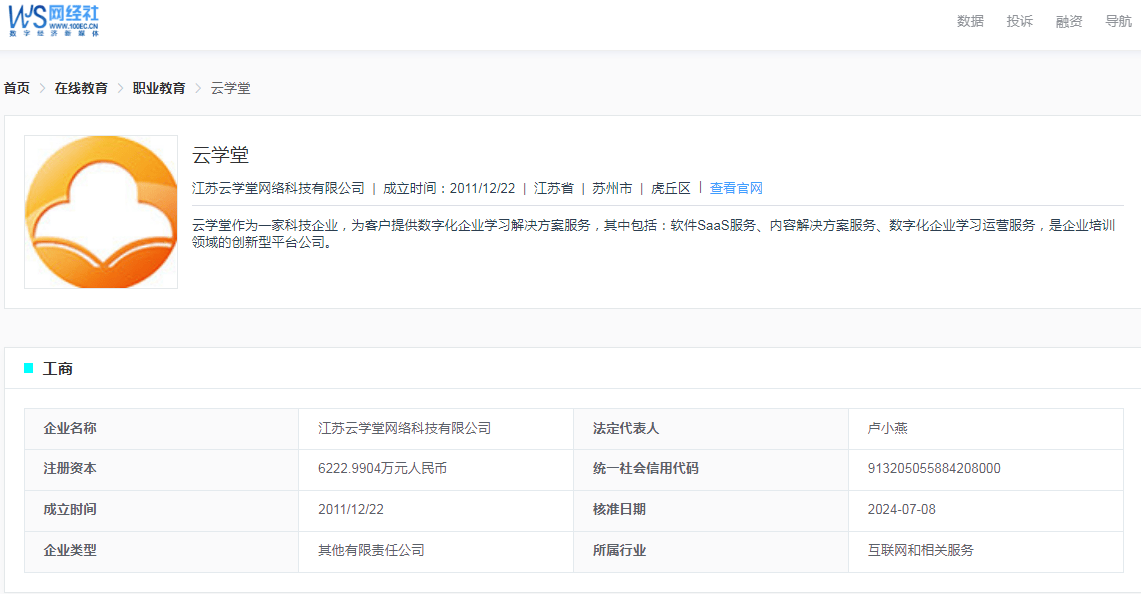This screenshot has height=594, width=1141.
Task: Click the 核准日期 label cell
Action: (x=711, y=510)
